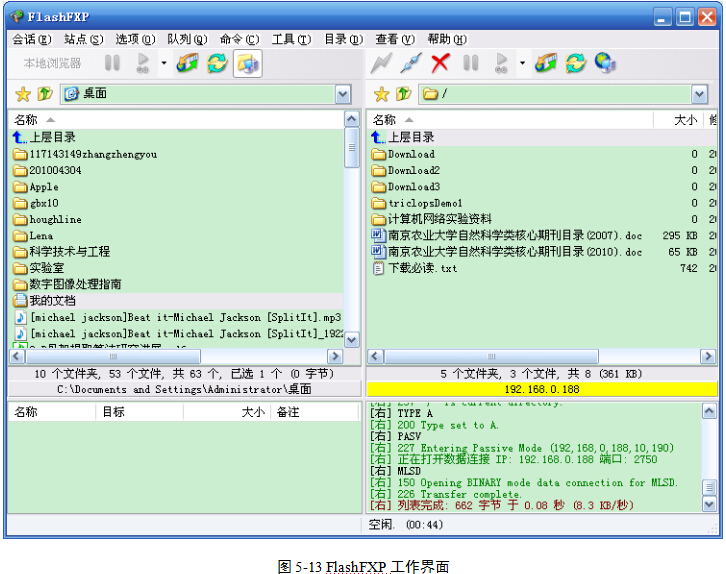Click the right pane favorites star icon
Image resolution: width=726 pixels, height=574 pixels.
pos(382,94)
